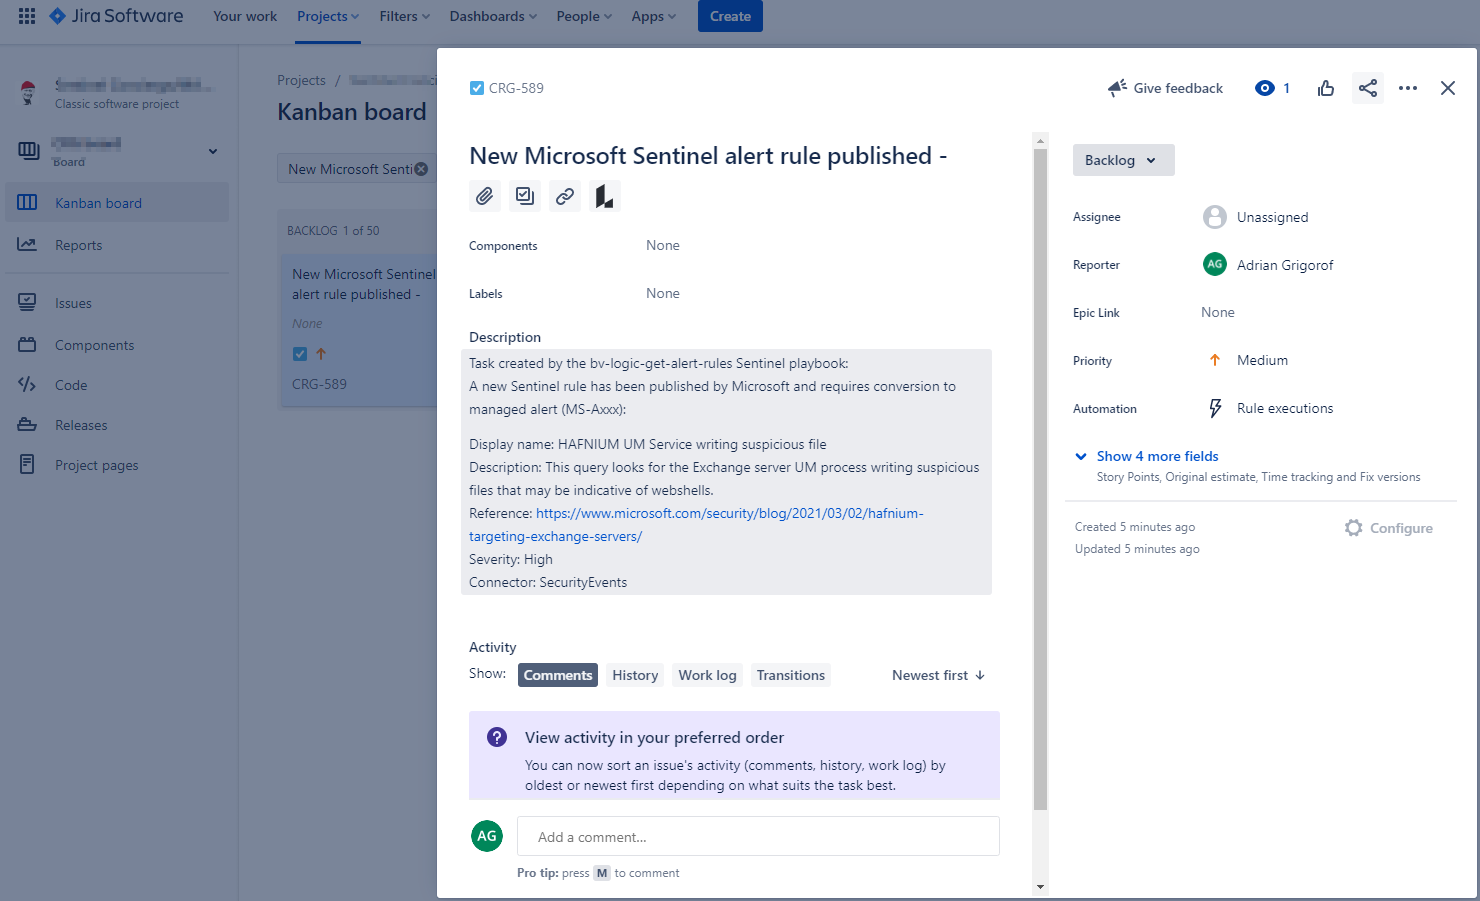
Task: Click the AG avatar next to comment box
Action: (487, 836)
